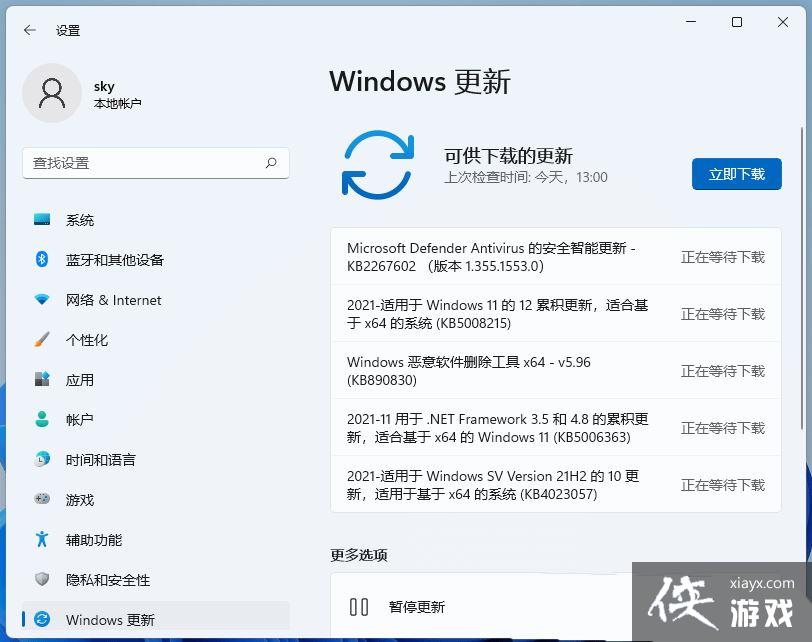Click the back arrow in Settings
This screenshot has height=642, width=812.
tap(29, 30)
